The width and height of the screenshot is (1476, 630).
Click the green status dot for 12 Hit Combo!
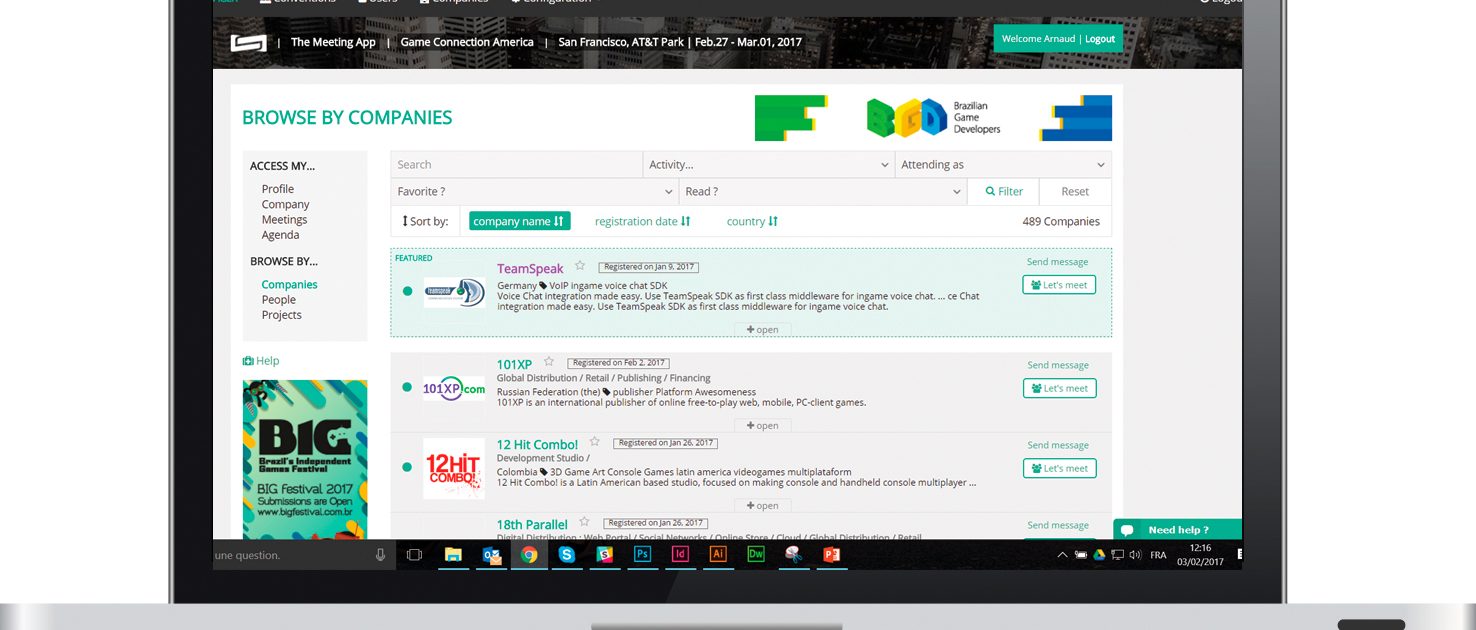pyautogui.click(x=407, y=467)
